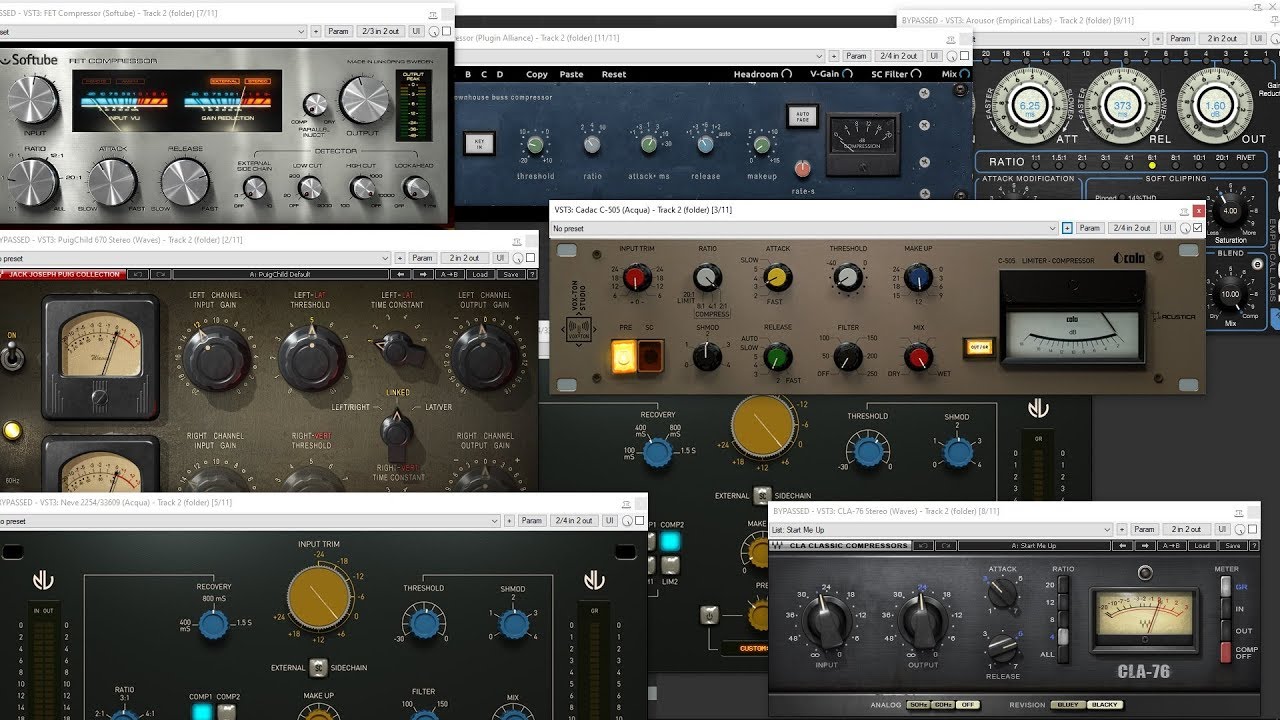
Task: Click undo arrow in PuigChild Waves toolbar
Action: 137,274
